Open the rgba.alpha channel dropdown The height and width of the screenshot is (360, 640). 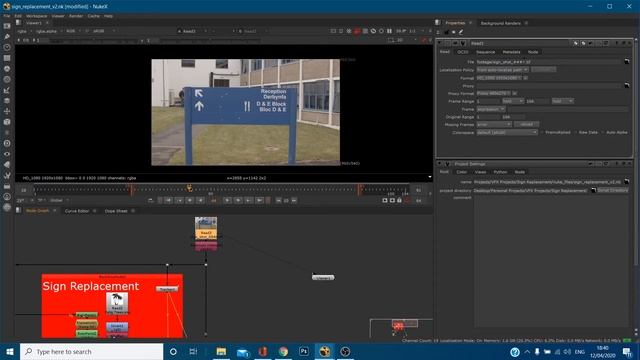[49, 31]
